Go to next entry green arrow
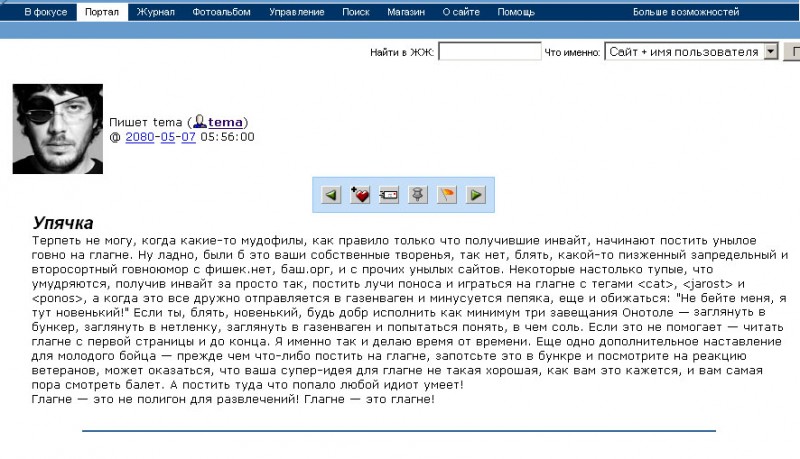This screenshot has width=800, height=459. [x=476, y=195]
